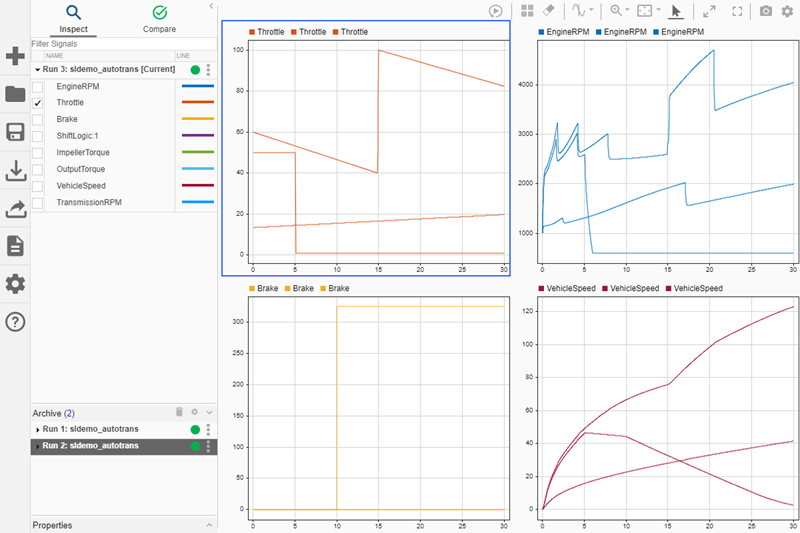Select the zoom magnifier tool
The width and height of the screenshot is (800, 533).
[616, 10]
